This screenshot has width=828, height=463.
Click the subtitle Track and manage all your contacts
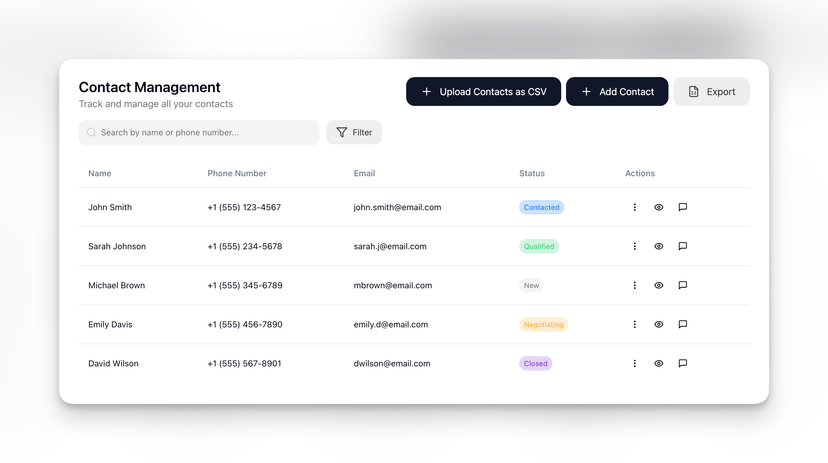pos(156,104)
